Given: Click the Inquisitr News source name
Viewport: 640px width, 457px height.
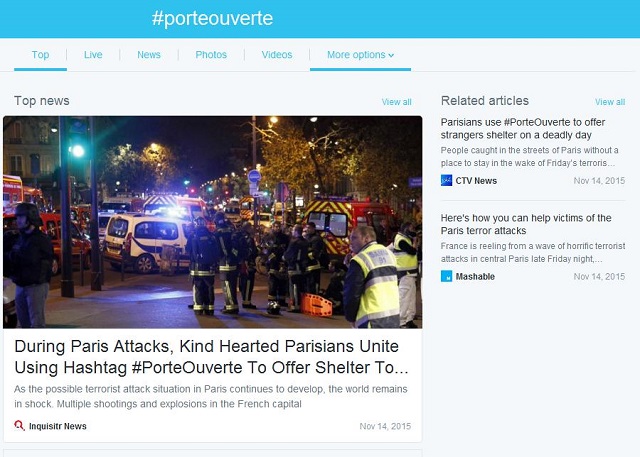Looking at the screenshot, I should (x=58, y=426).
